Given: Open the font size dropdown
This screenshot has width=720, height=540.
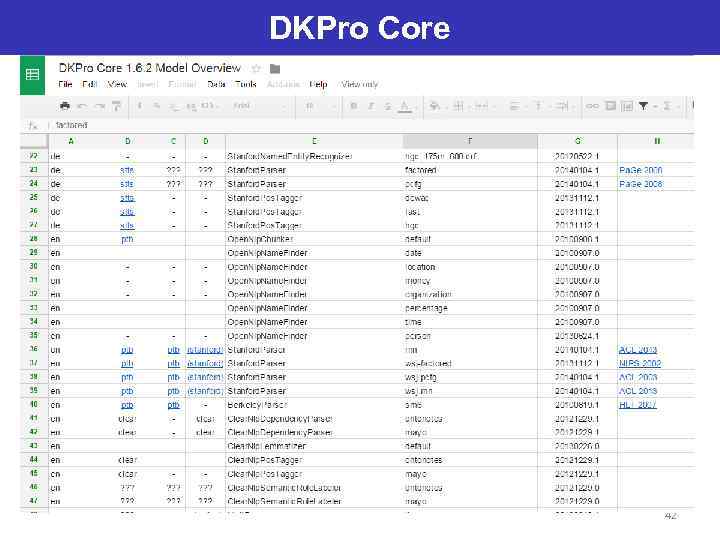Looking at the screenshot, I should pyautogui.click(x=320, y=106).
